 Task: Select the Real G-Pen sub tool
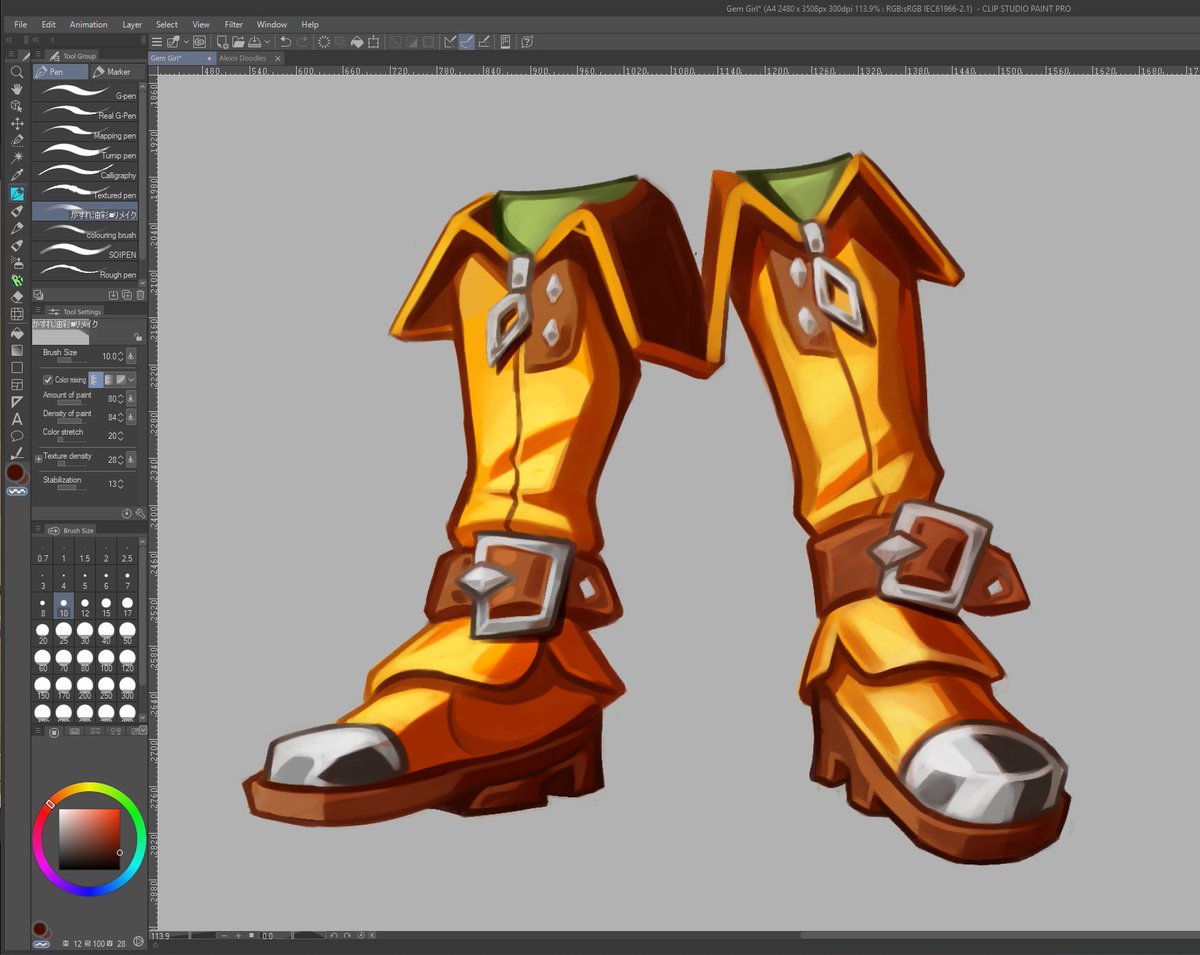point(85,112)
